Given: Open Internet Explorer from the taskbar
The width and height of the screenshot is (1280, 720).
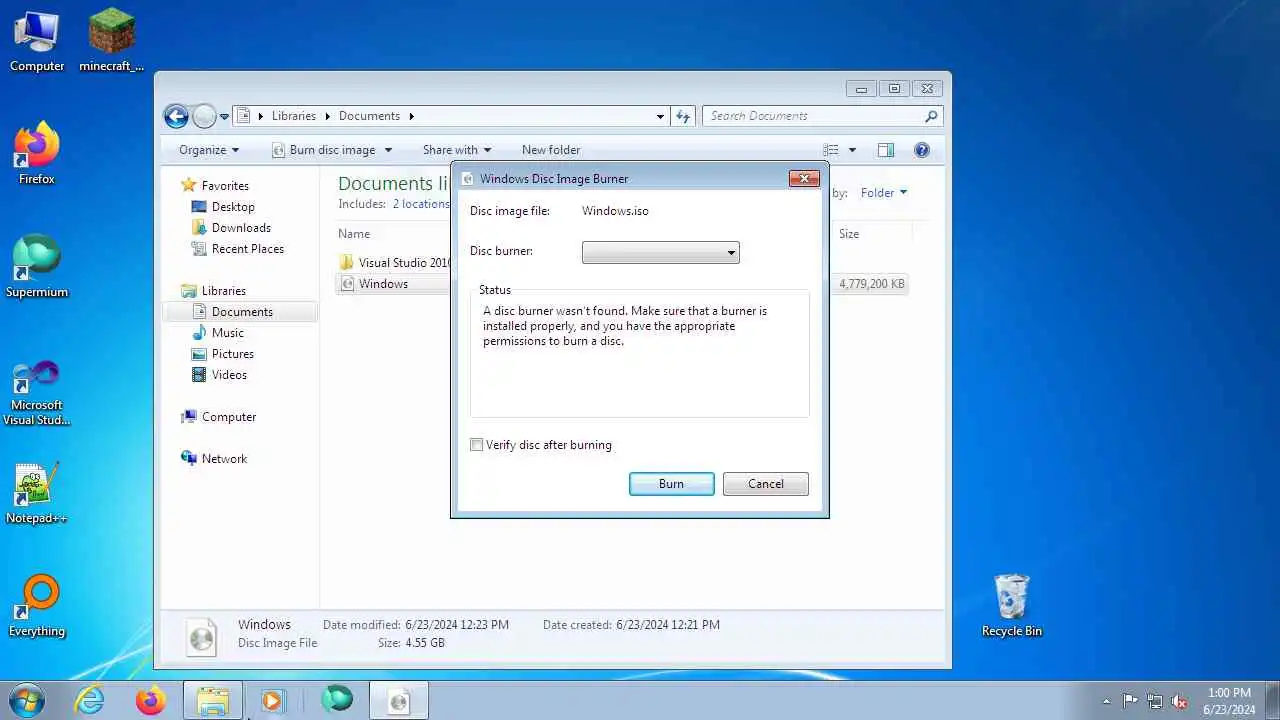Looking at the screenshot, I should point(90,700).
